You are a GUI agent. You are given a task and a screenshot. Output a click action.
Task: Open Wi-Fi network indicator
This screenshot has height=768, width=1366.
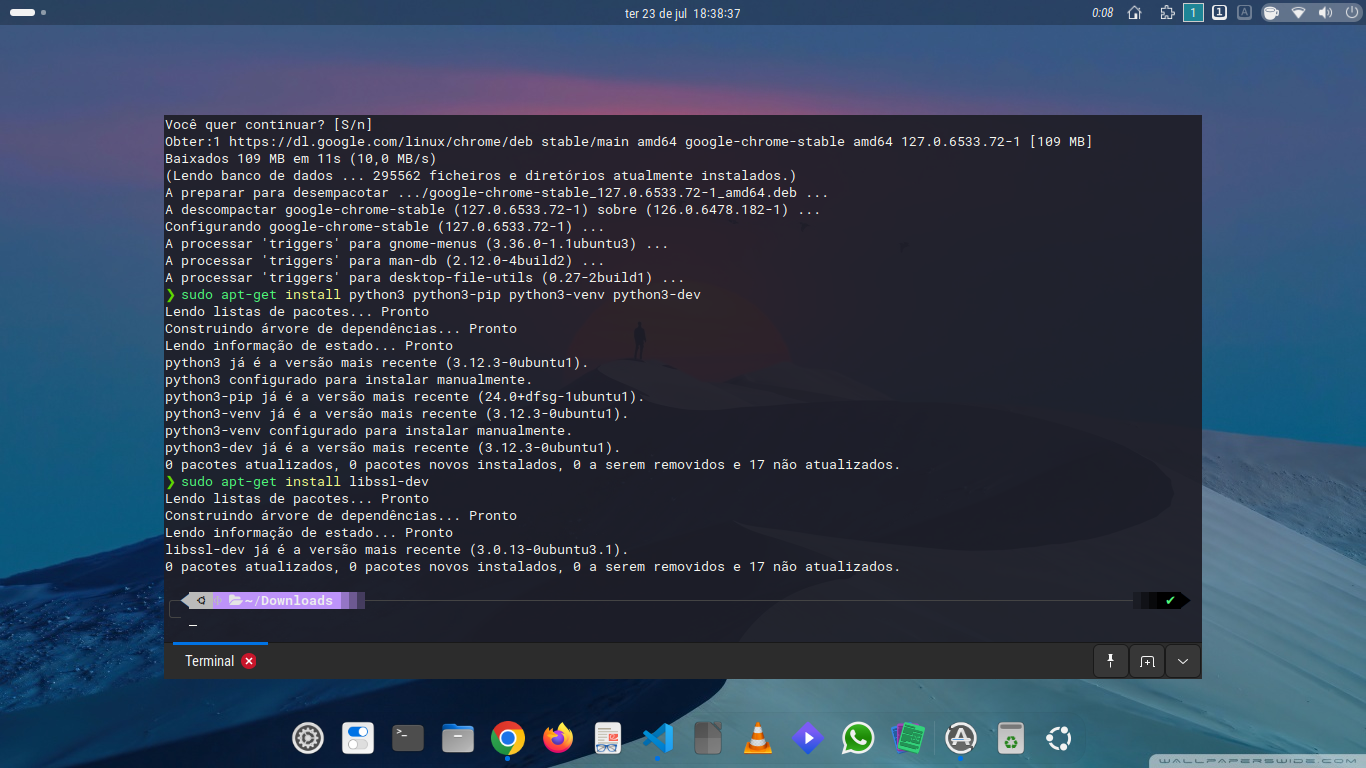1299,13
